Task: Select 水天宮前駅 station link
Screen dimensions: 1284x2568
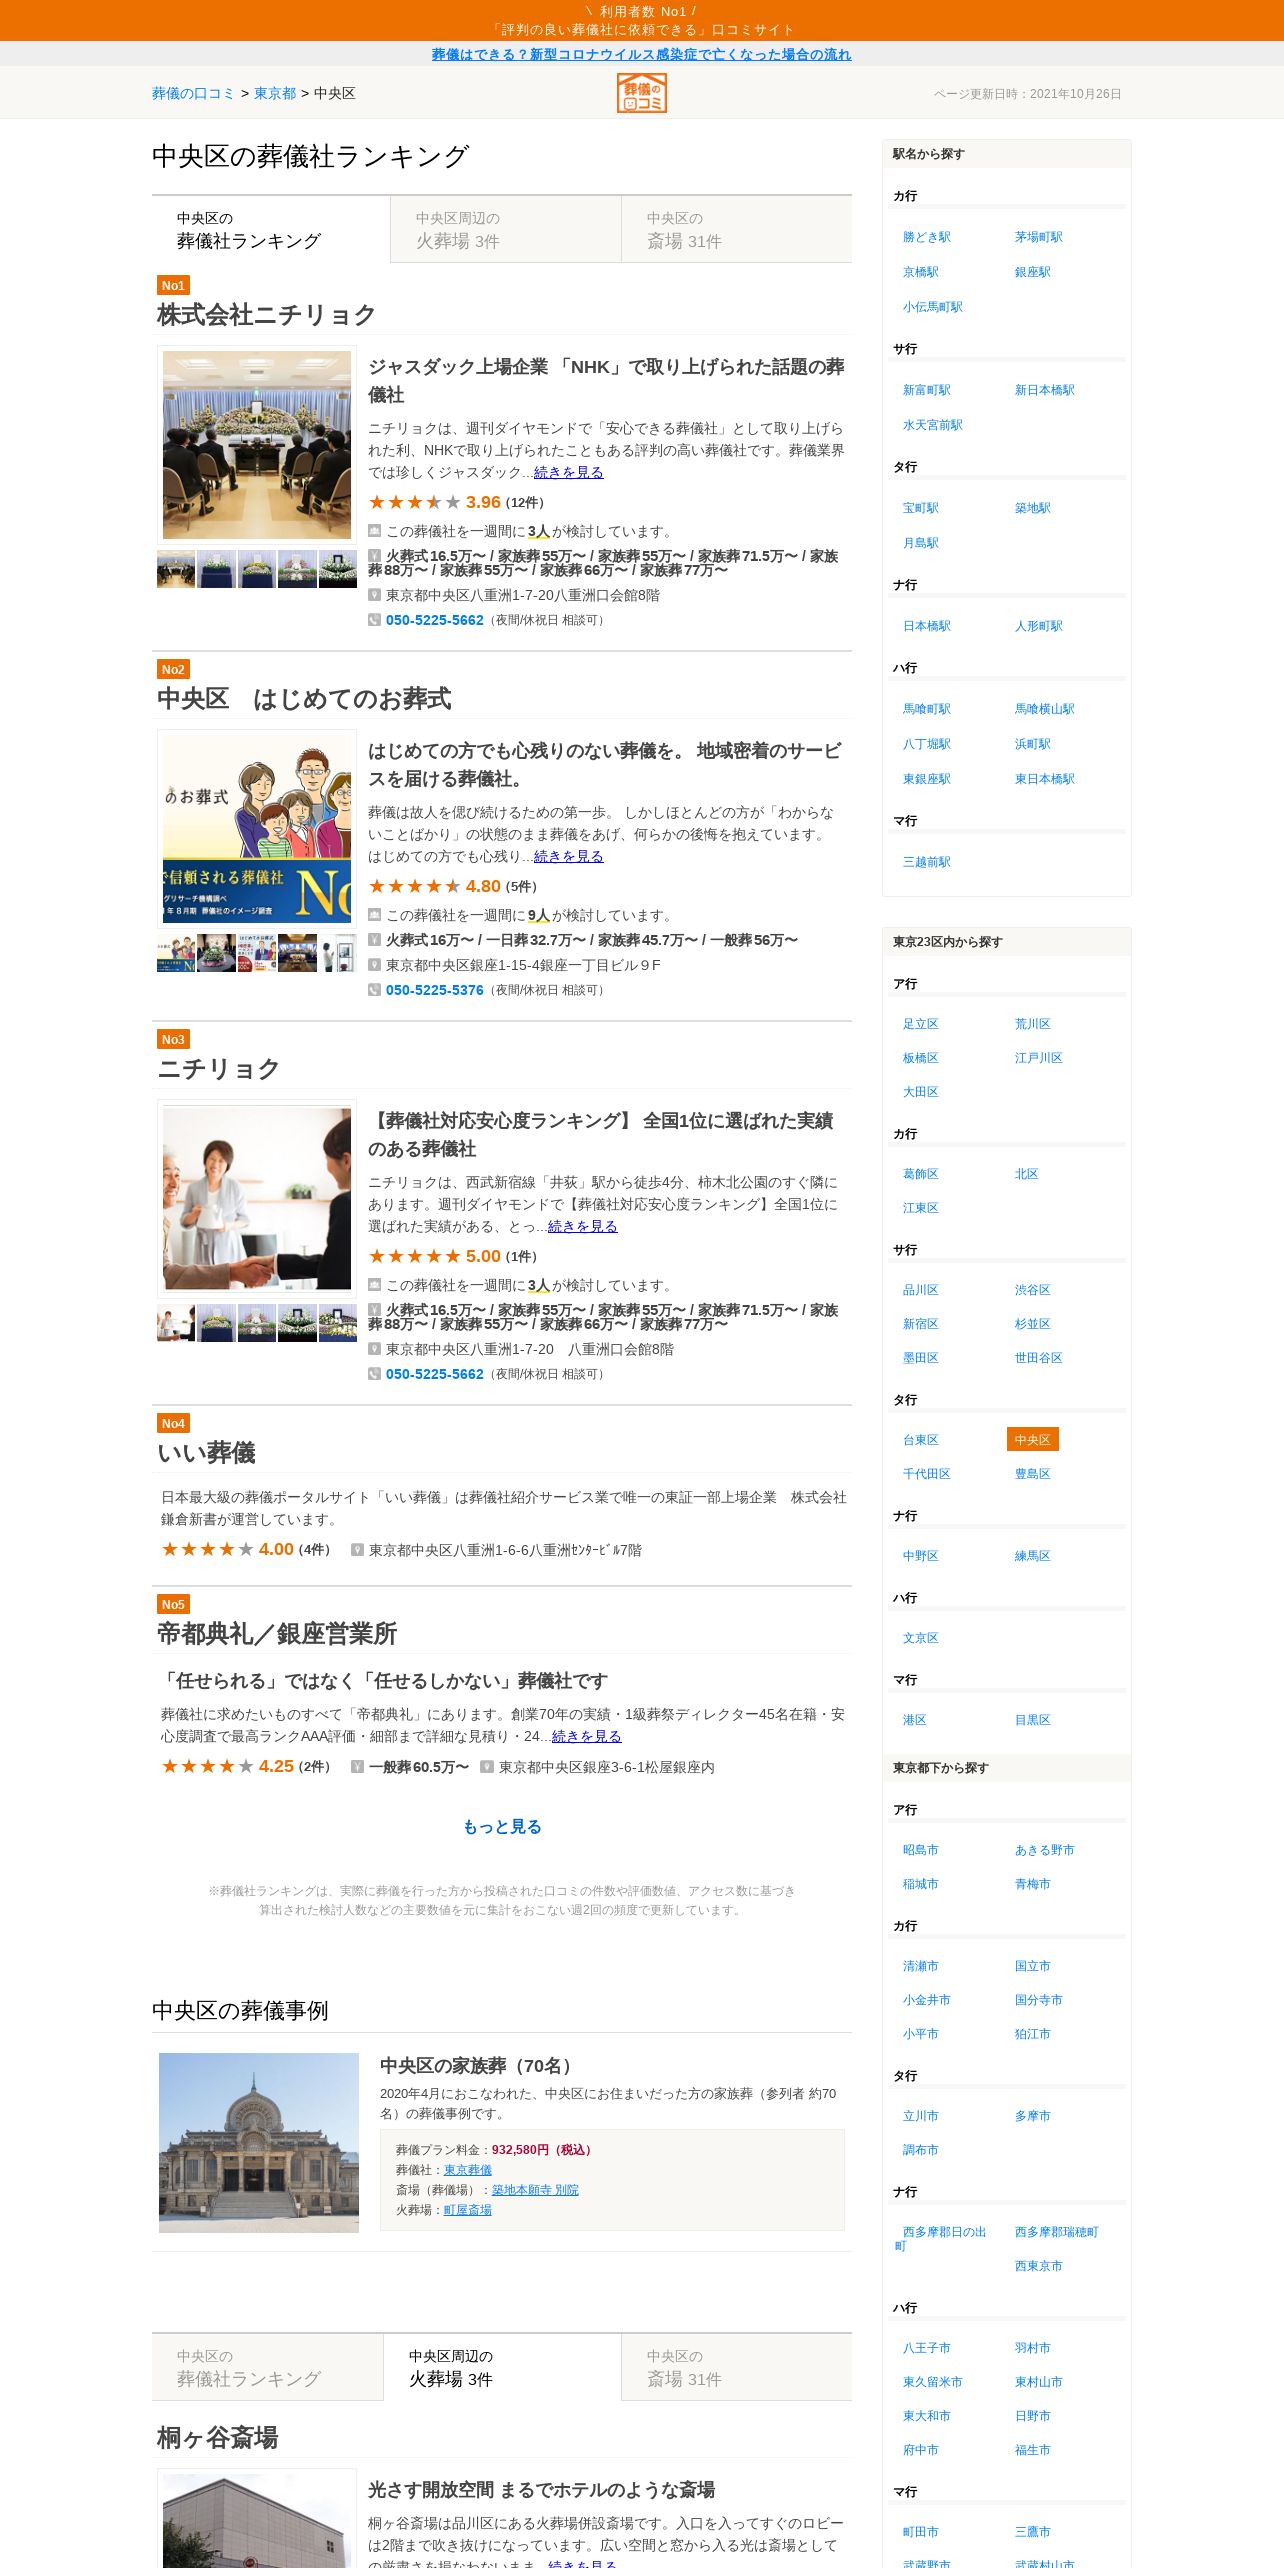Action: point(933,425)
